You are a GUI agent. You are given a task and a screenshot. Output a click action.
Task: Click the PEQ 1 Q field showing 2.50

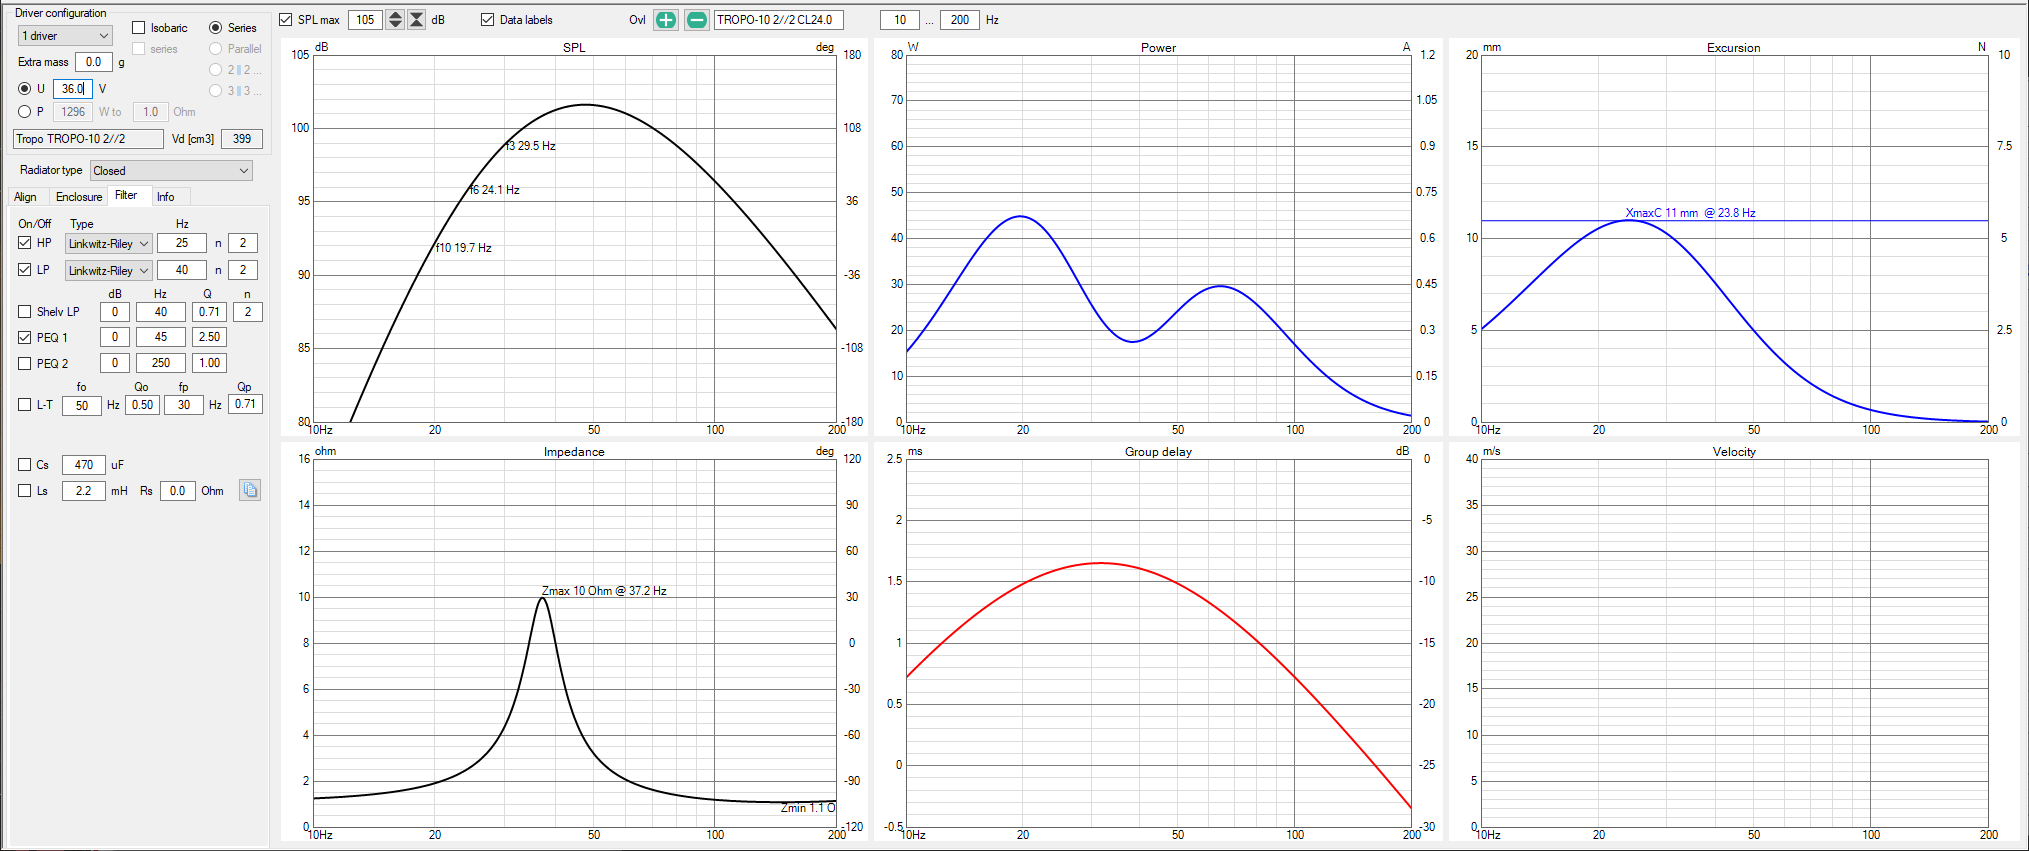209,337
